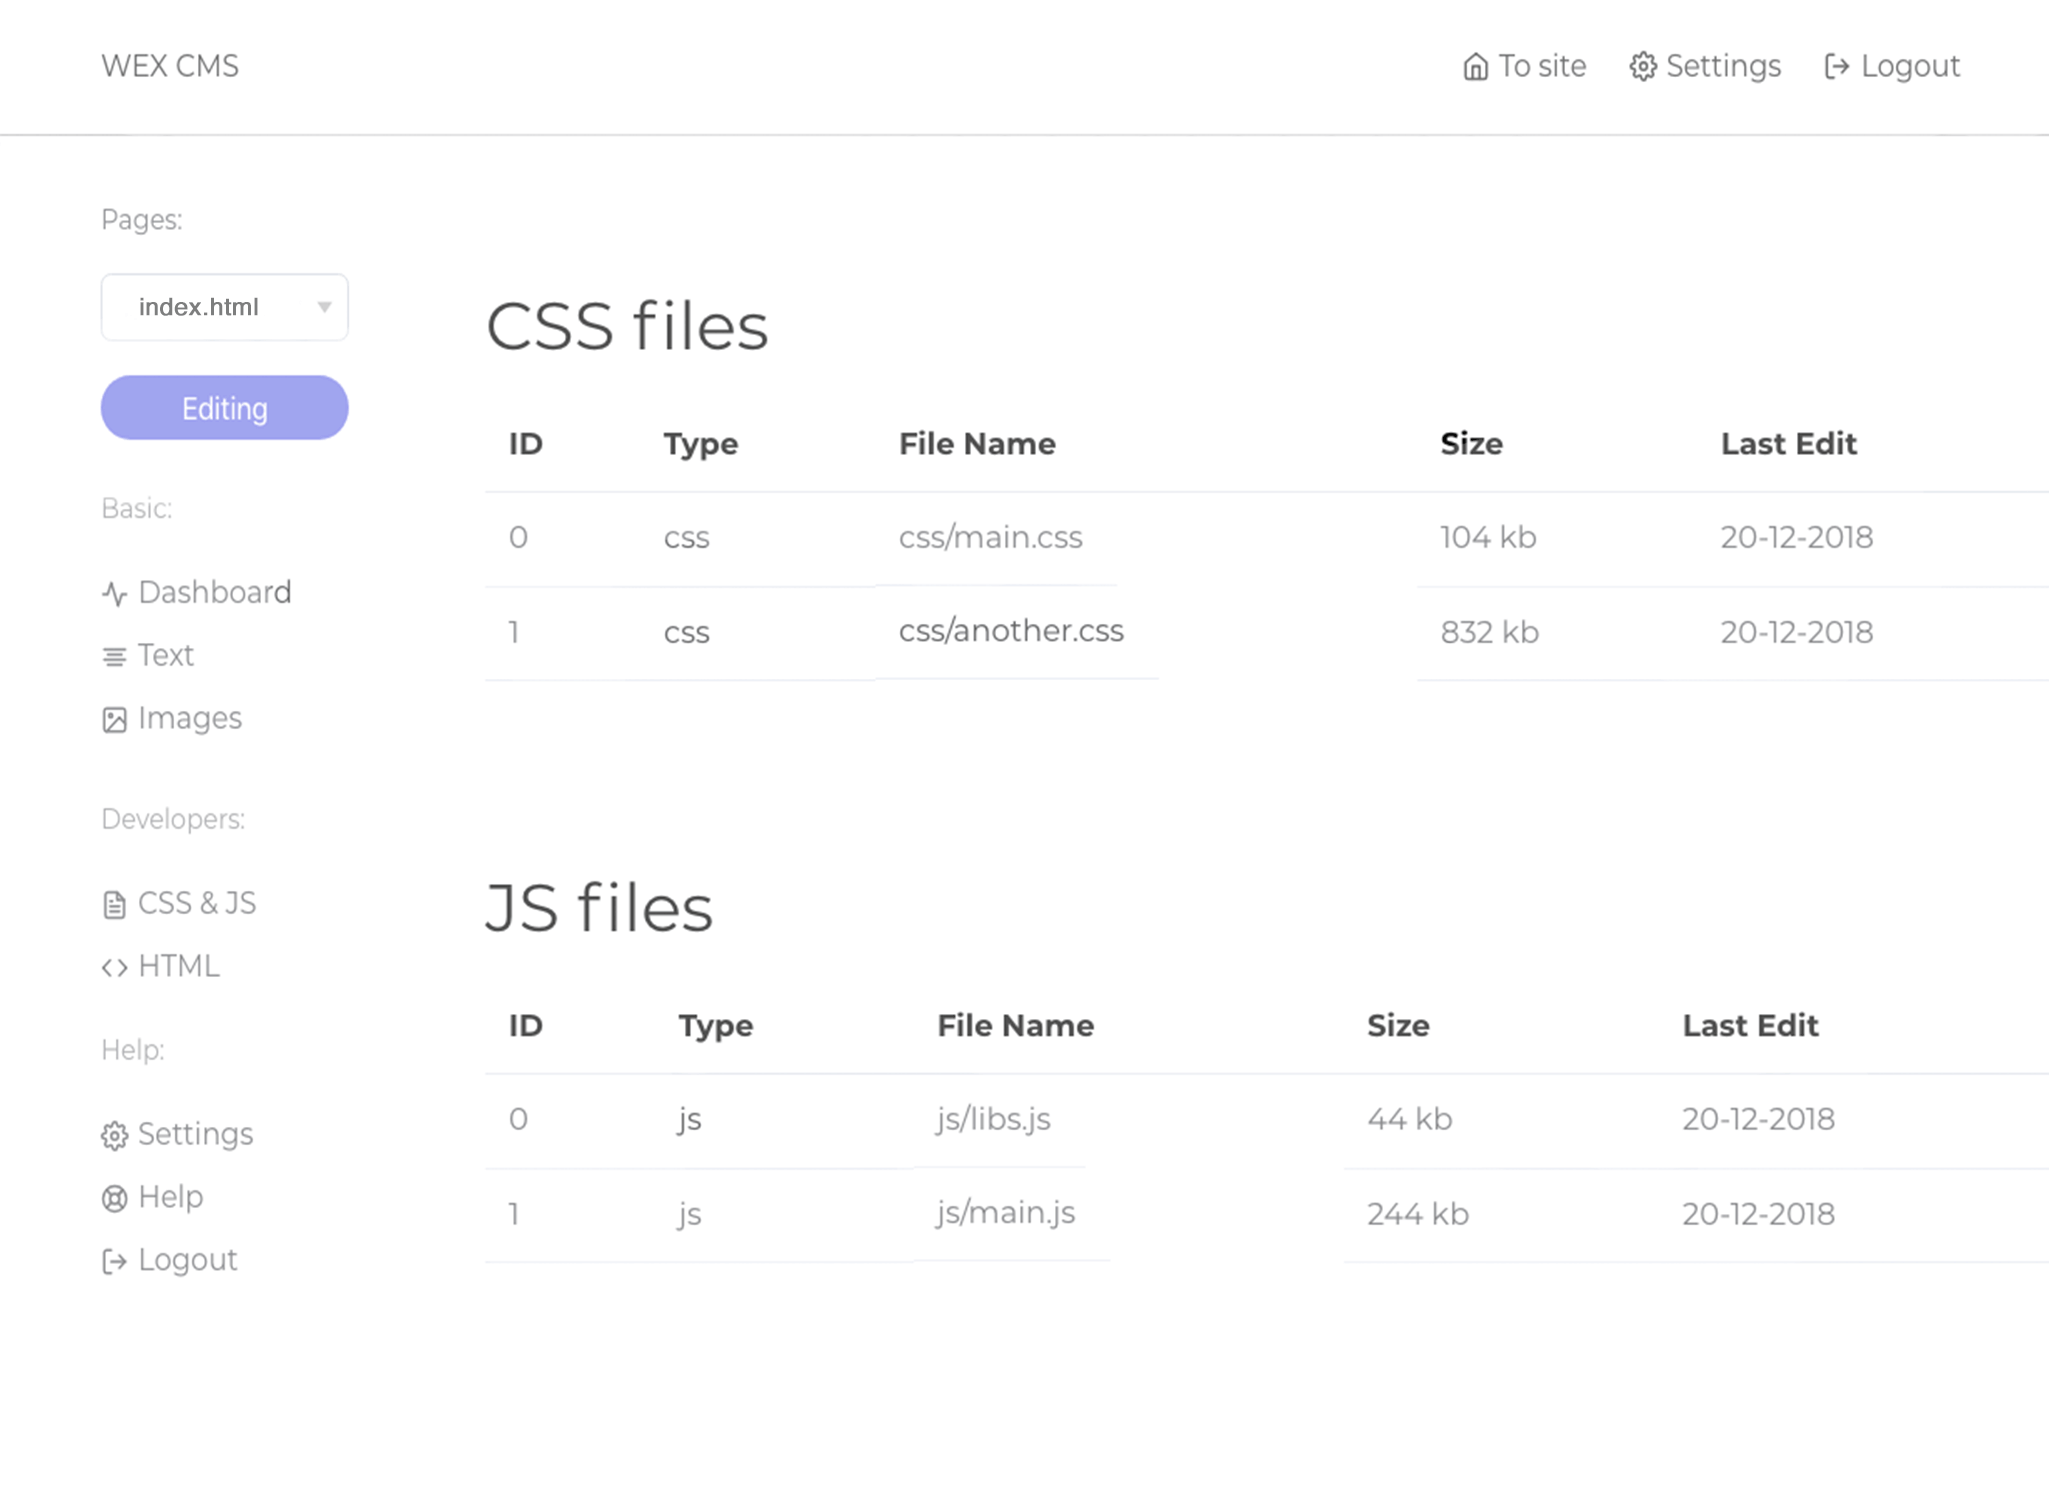
Task: Open Settings via the gear icon in sidebar
Action: click(114, 1134)
